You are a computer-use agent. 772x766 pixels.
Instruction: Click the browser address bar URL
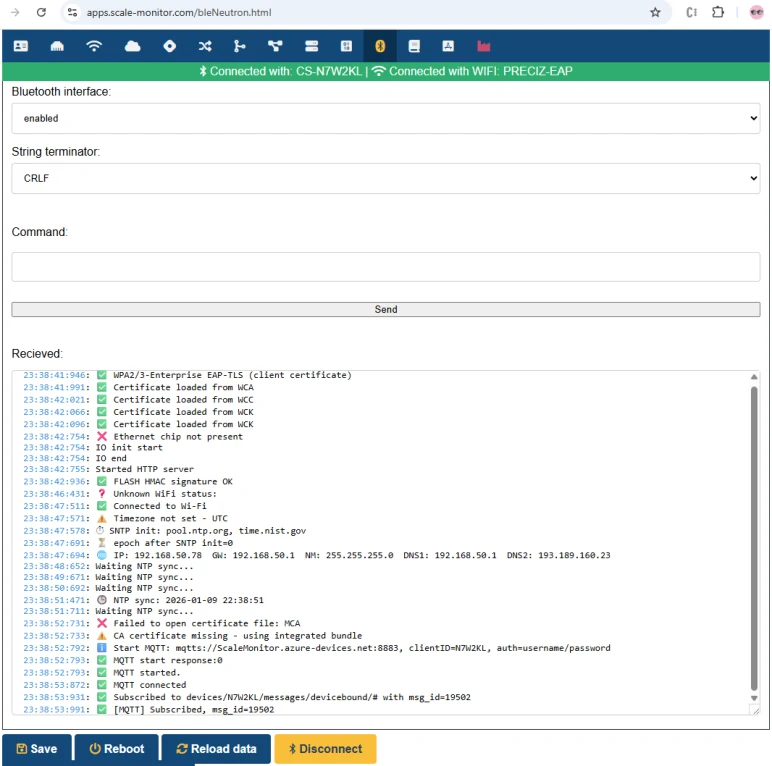tap(179, 12)
